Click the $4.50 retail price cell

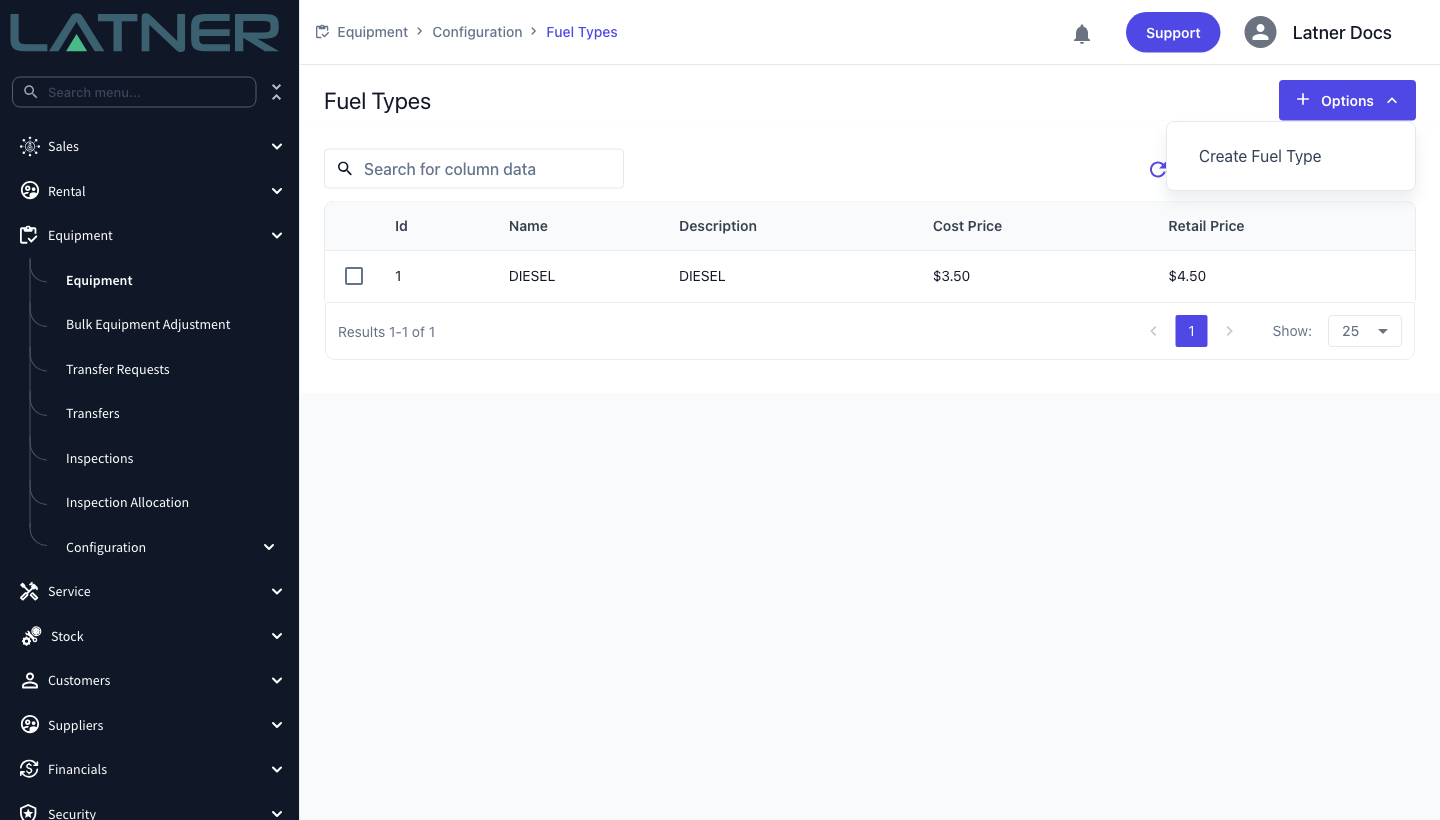1187,276
